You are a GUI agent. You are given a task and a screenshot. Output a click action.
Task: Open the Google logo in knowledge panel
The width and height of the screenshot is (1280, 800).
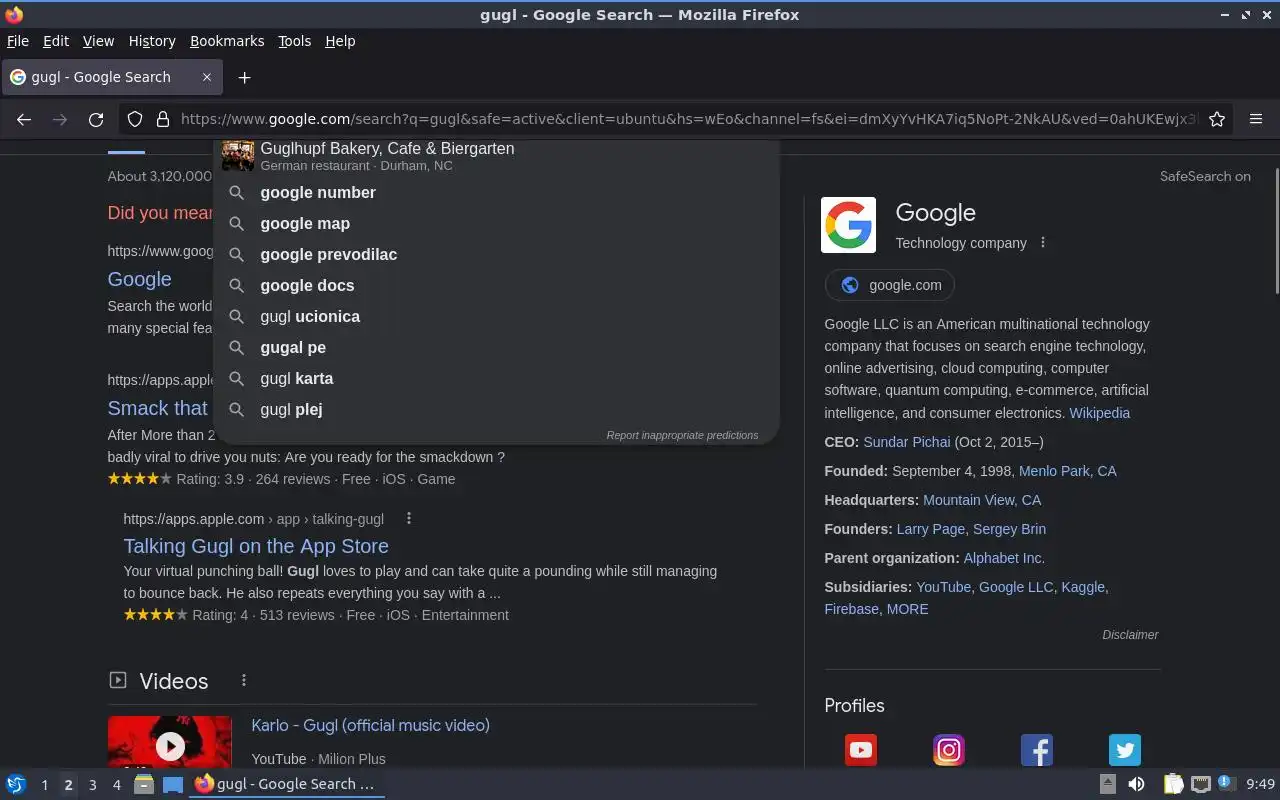(848, 225)
